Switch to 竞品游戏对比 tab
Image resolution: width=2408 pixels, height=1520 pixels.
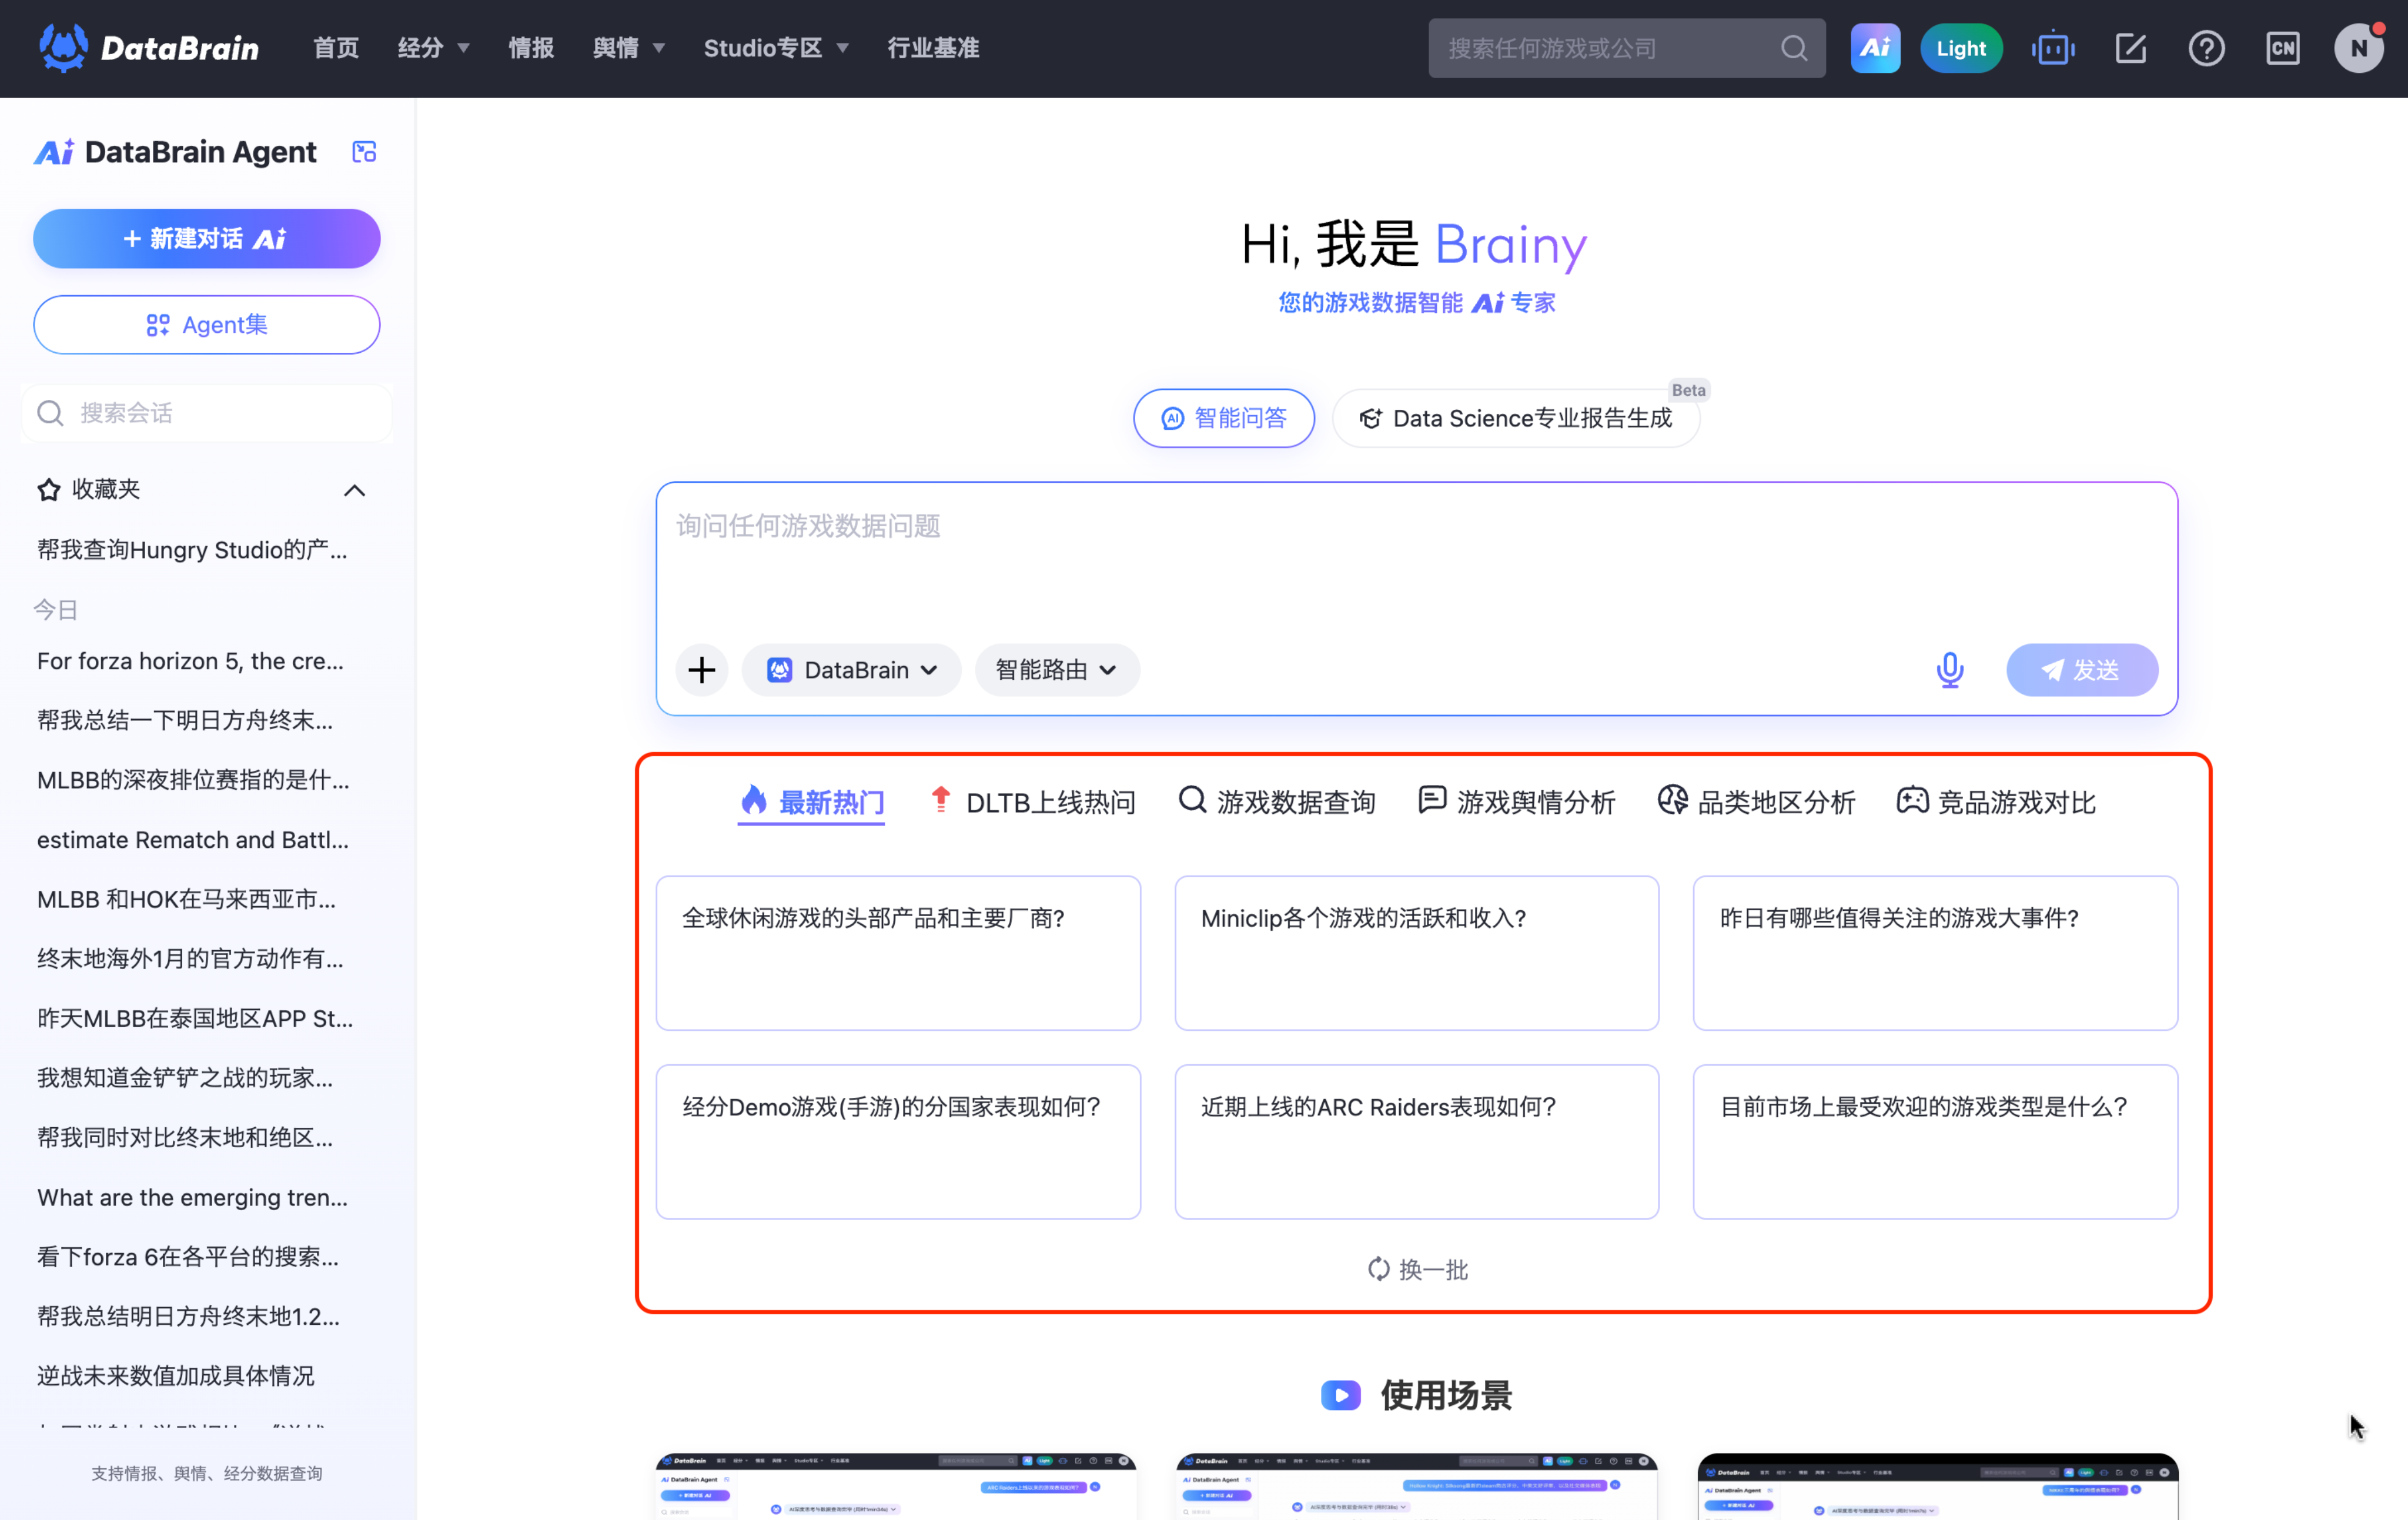1996,801
